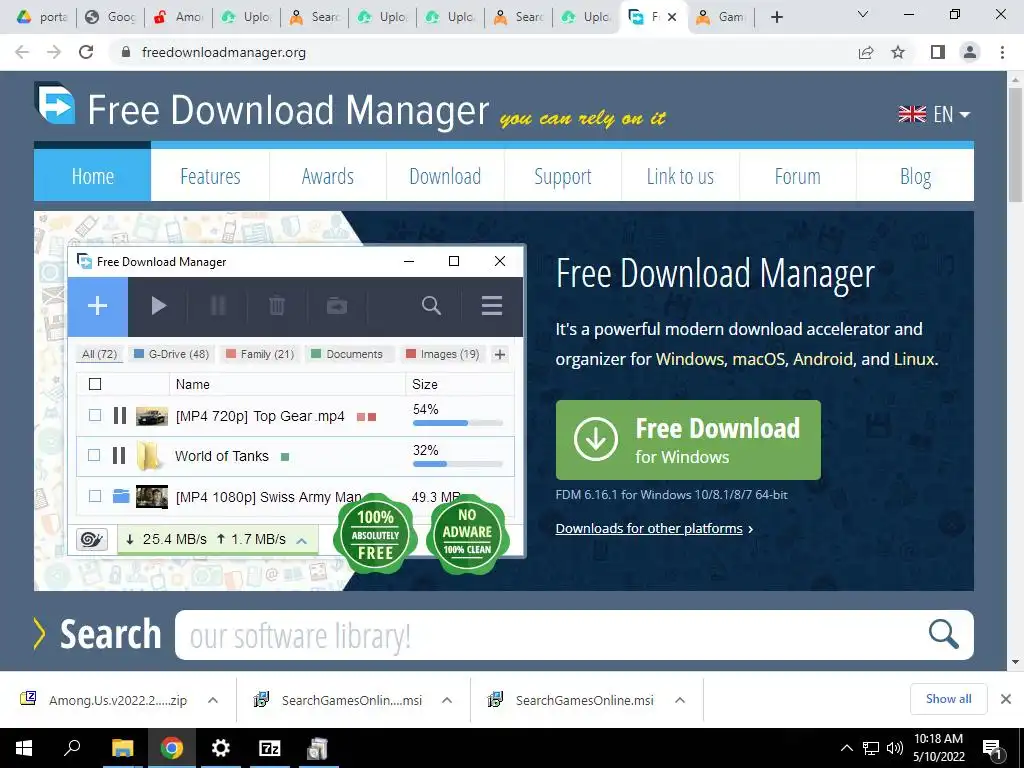Click the trash delete icon in FDM preview

point(277,306)
